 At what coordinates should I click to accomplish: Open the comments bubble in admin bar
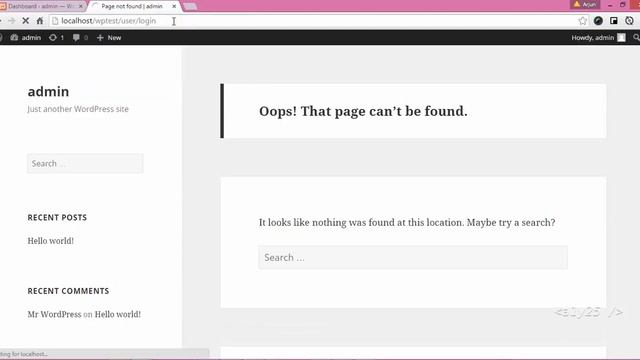(x=80, y=38)
